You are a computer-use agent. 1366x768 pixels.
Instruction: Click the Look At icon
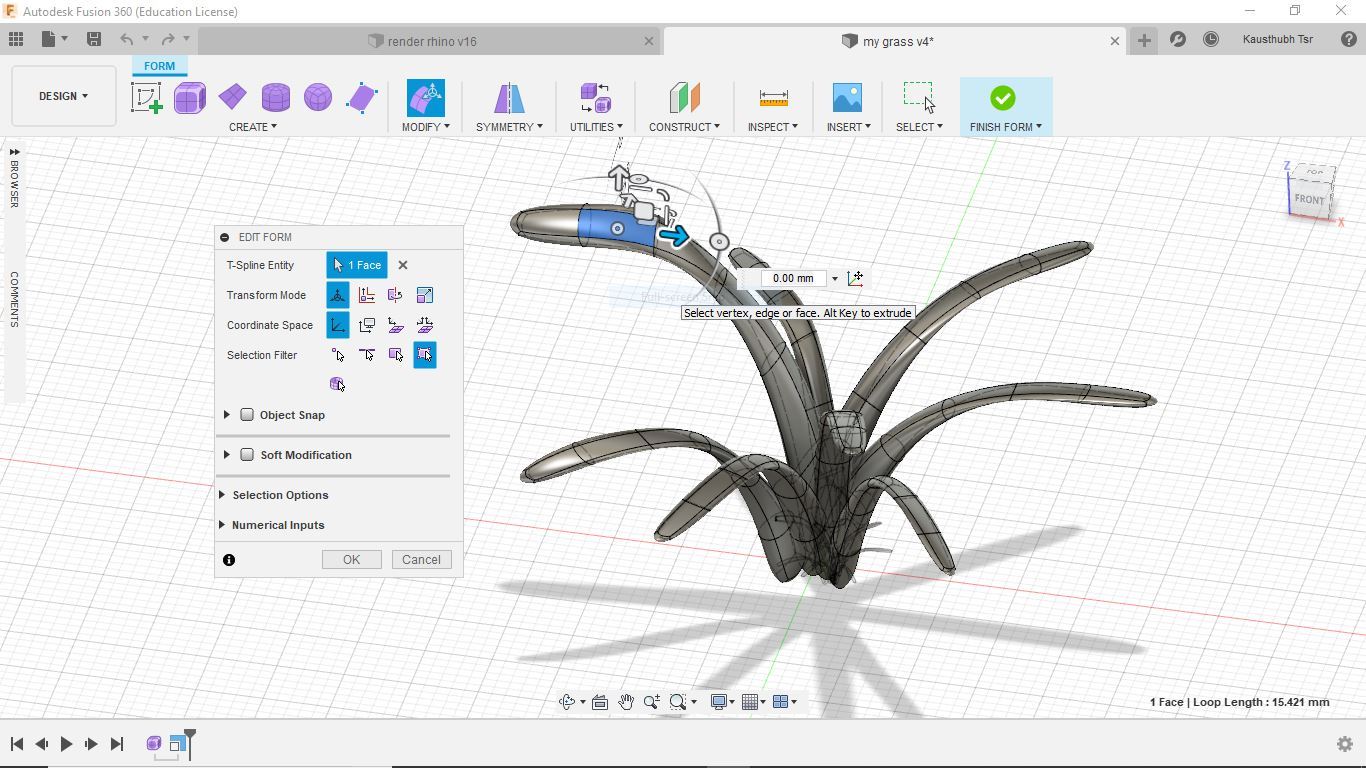[x=600, y=702]
